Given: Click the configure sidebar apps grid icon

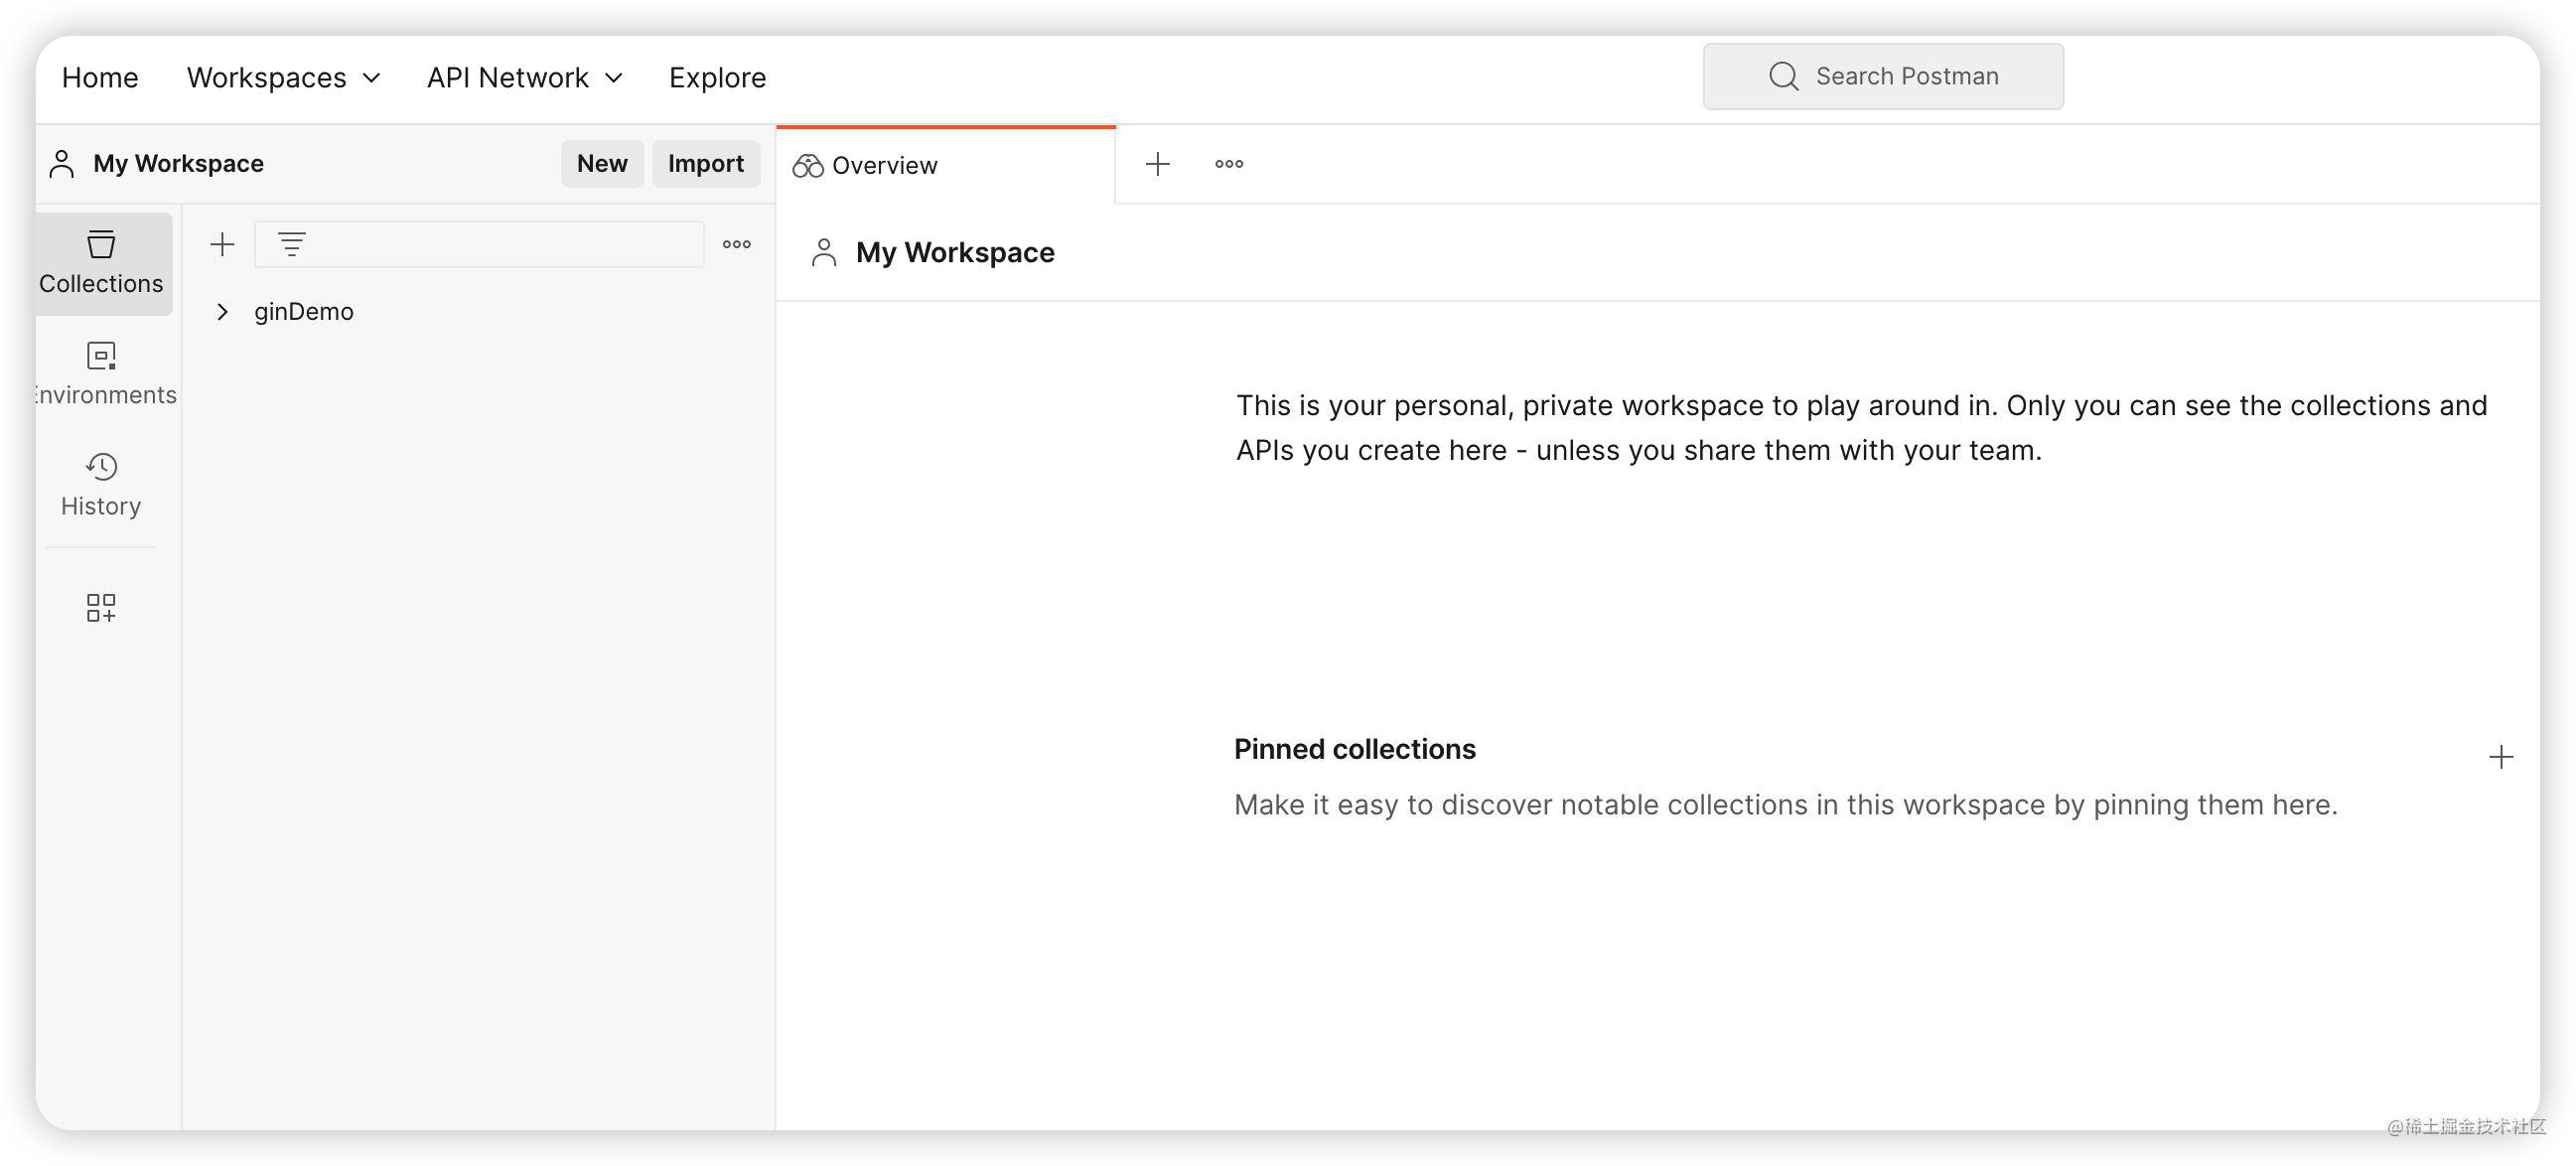Looking at the screenshot, I should click(x=101, y=607).
